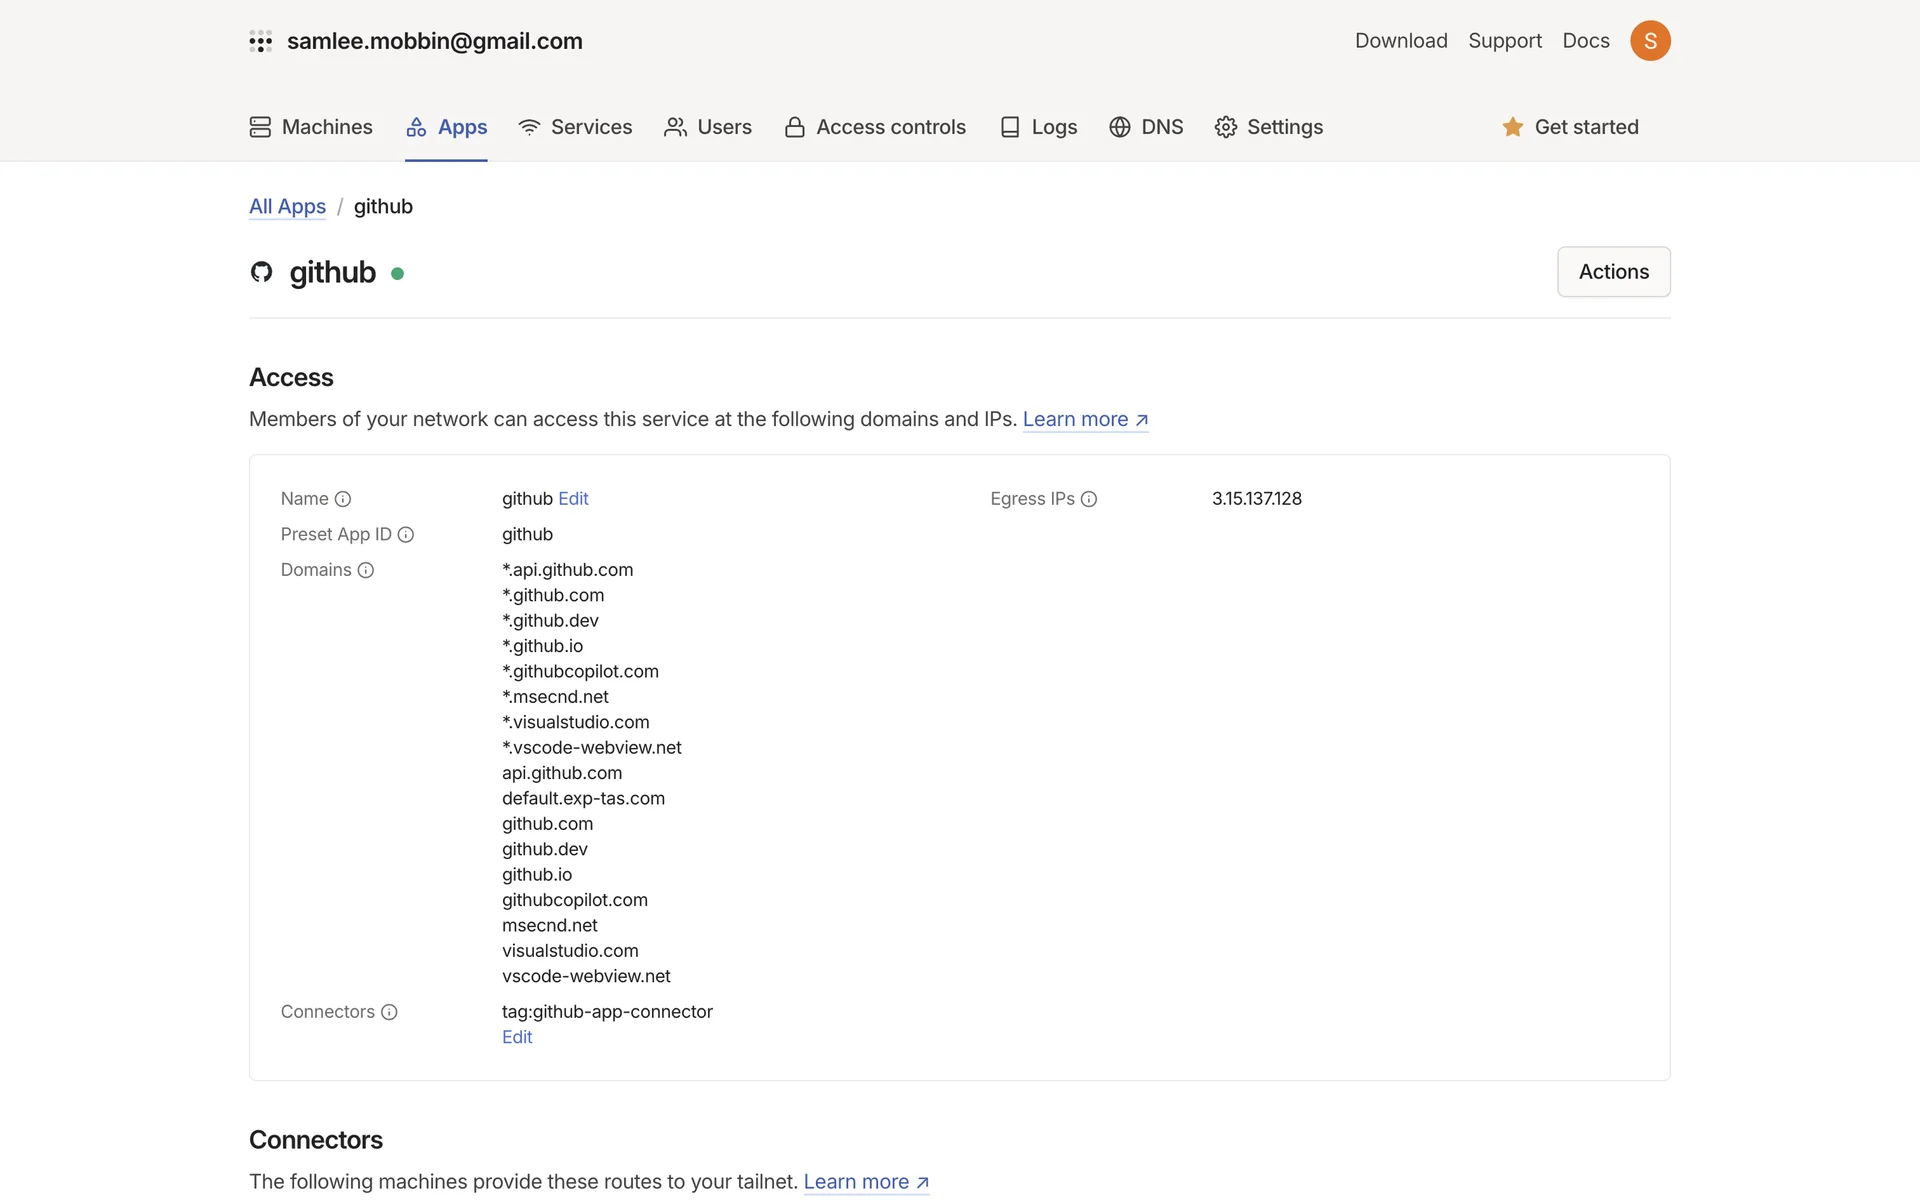
Task: Open the Access controls tab
Action: pos(875,127)
